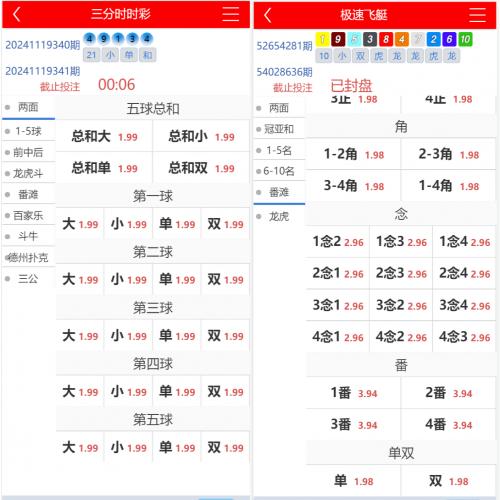Open hamburger menu on 三分时时彩 header
The image size is (500, 500).
230,14
